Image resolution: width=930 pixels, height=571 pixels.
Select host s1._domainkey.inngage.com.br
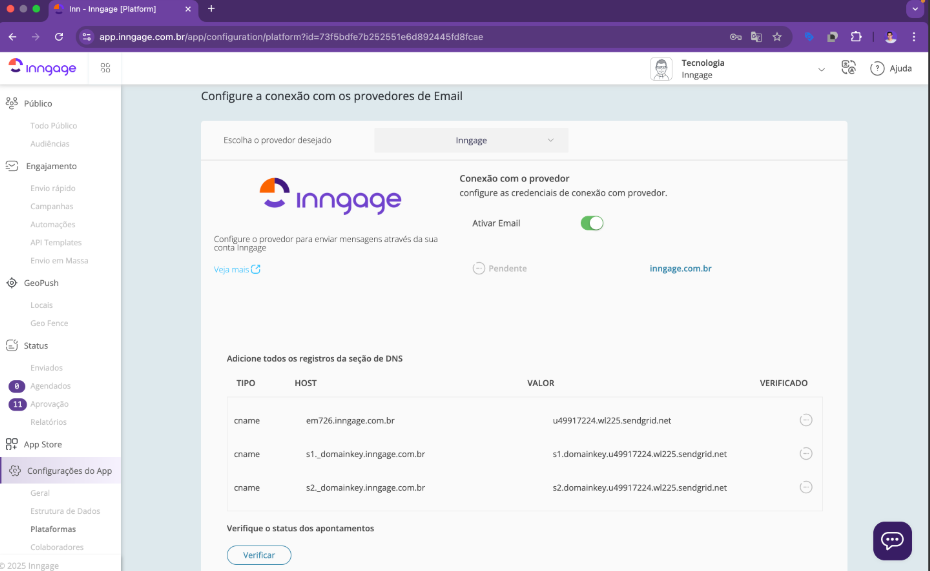click(x=365, y=454)
